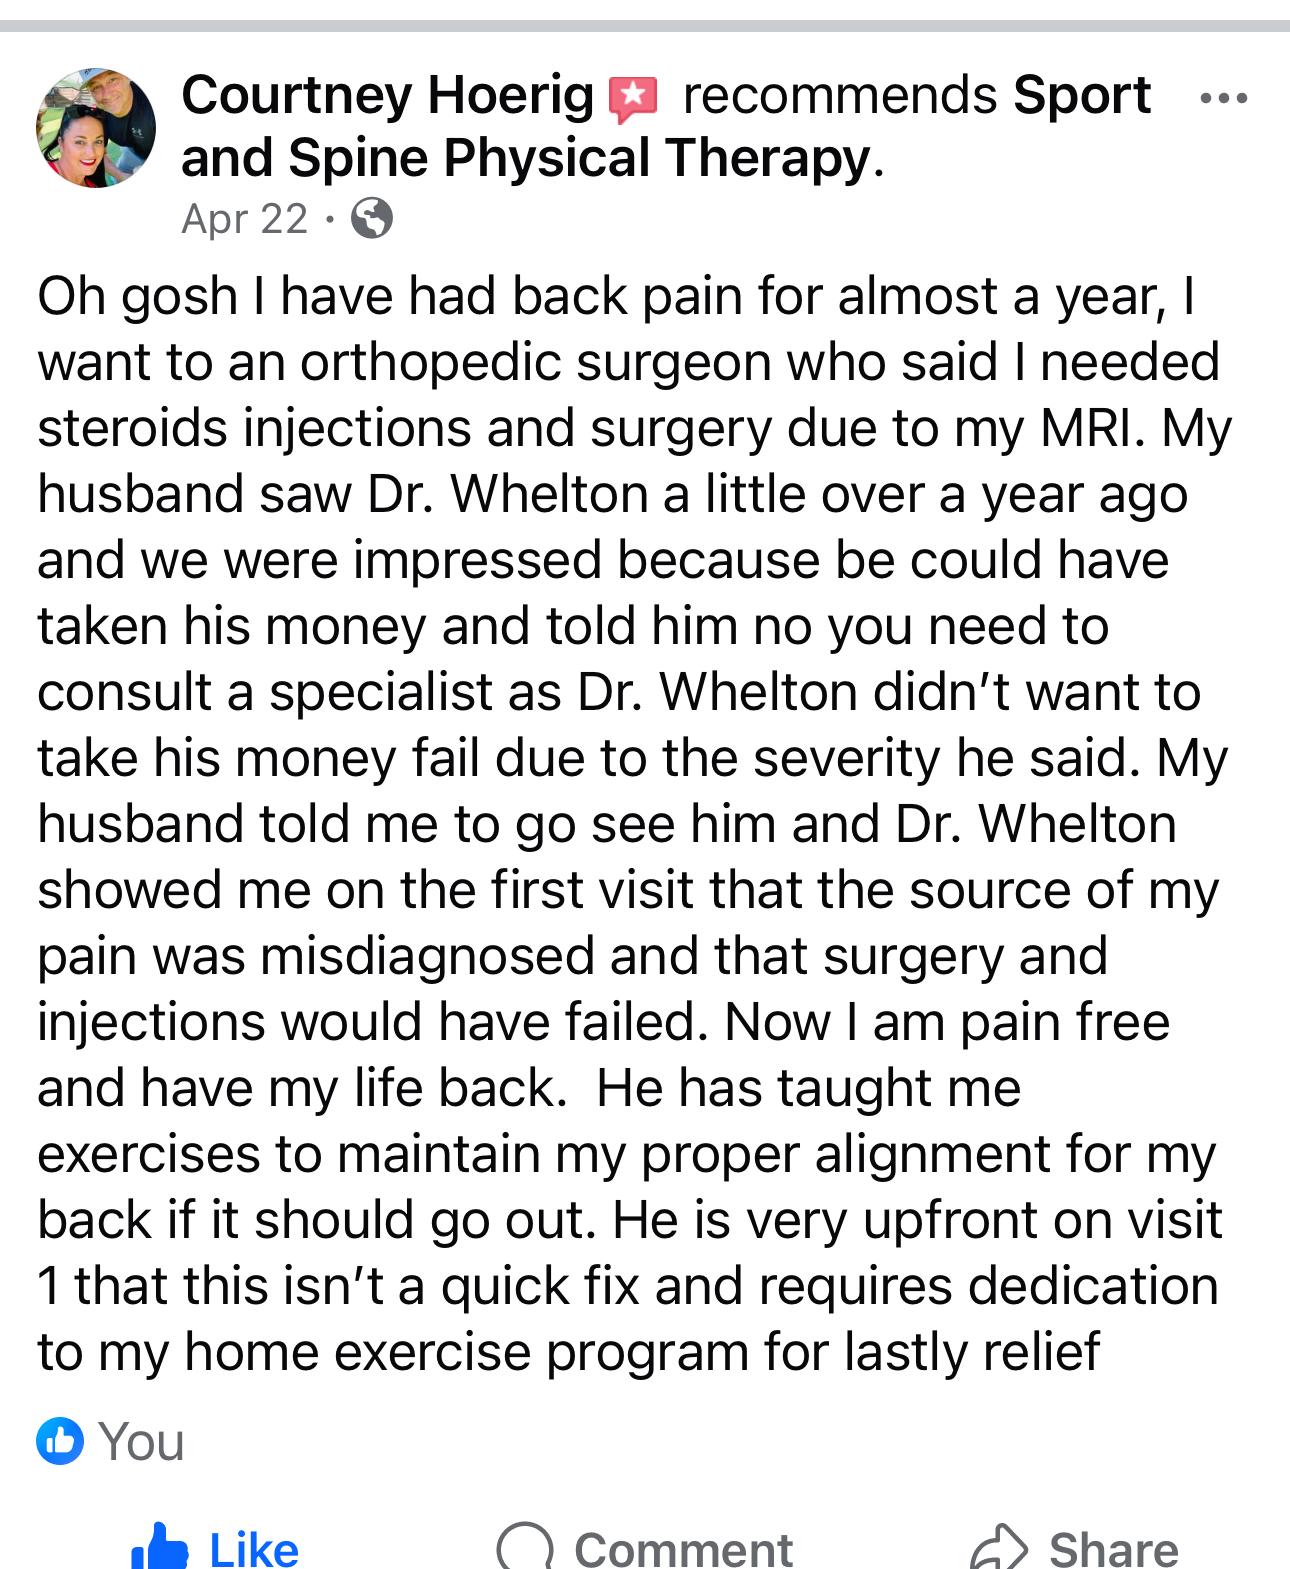Click the red star recommendation badge
This screenshot has width=1290, height=1569.
[x=632, y=99]
